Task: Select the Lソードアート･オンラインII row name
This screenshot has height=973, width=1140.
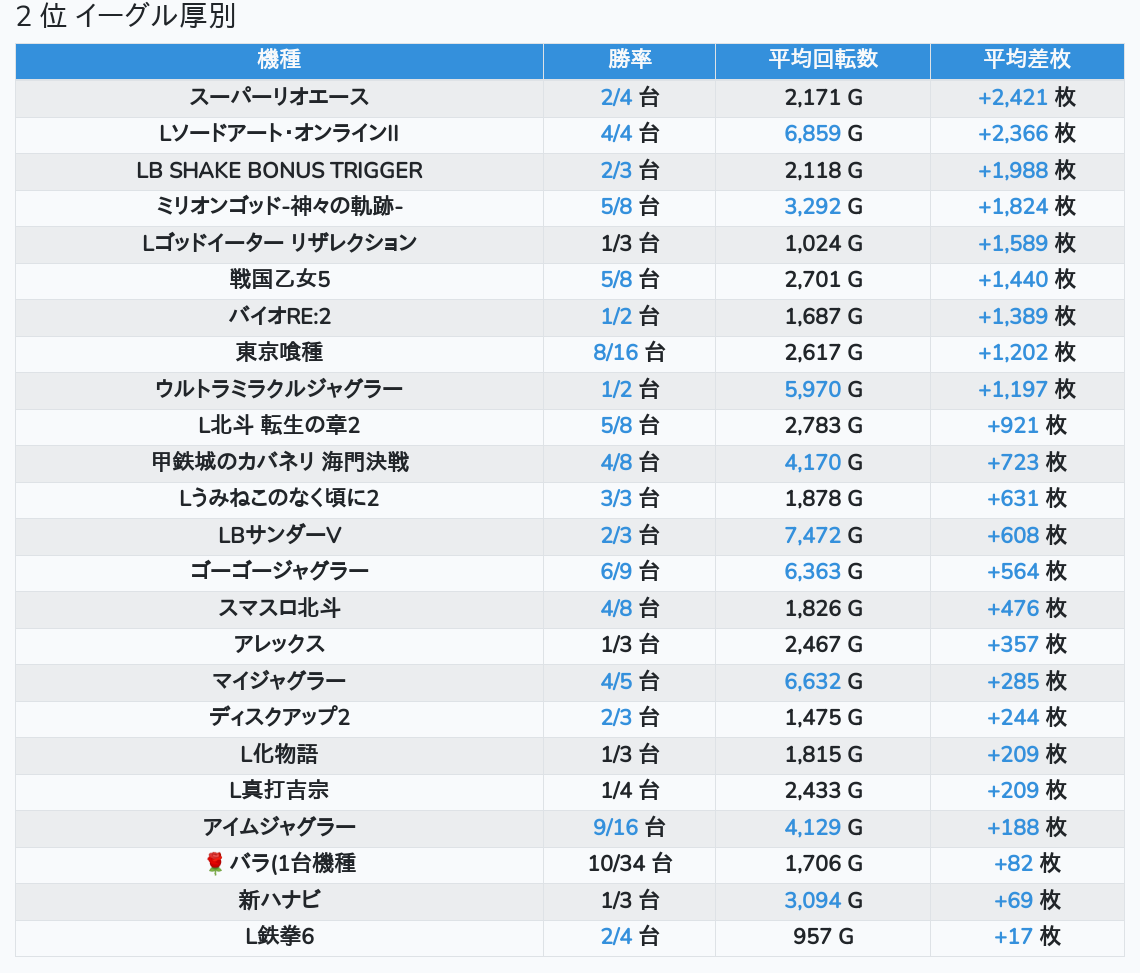Action: click(x=279, y=134)
